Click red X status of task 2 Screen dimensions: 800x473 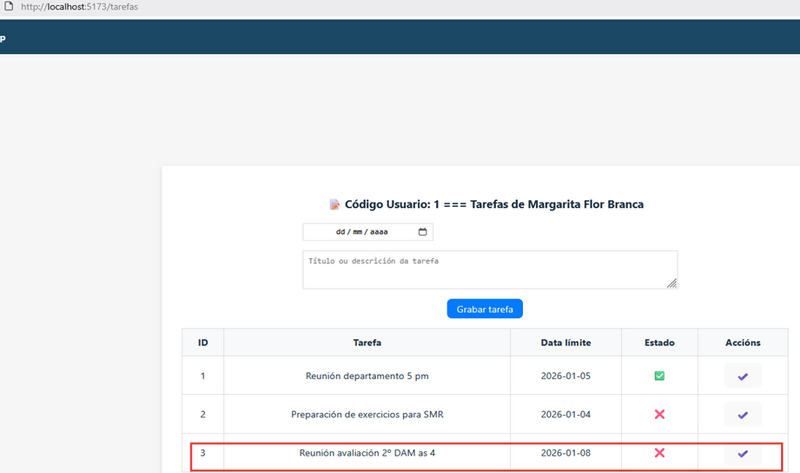point(659,414)
